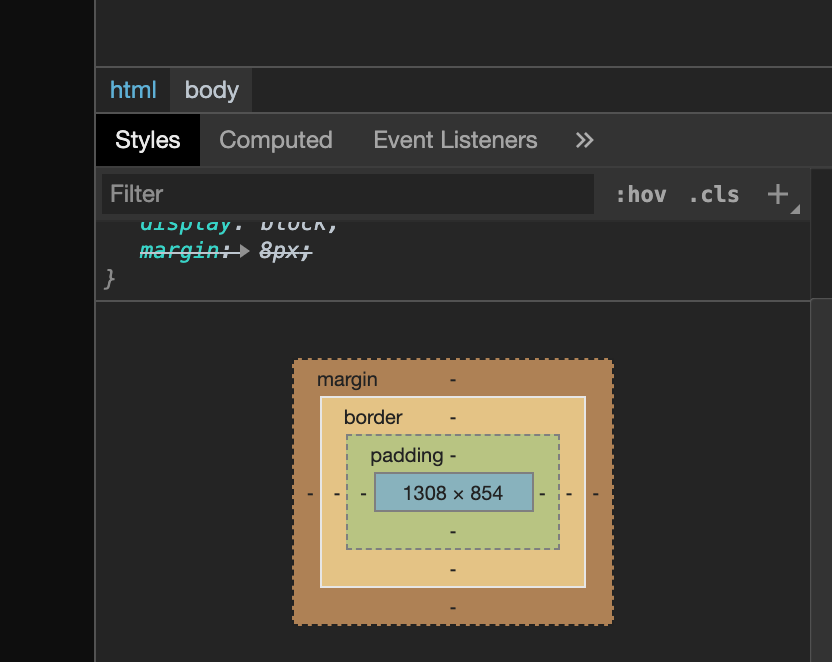
Task: Select the html breadcrumb element
Action: tap(133, 90)
